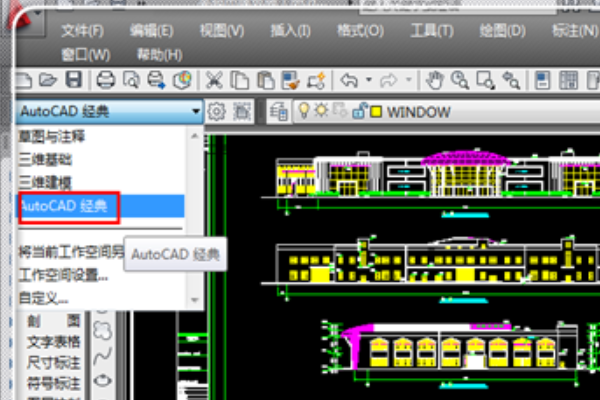Undo the last action with the Undo arrow
Screen dimensions: 600x400
click(349, 80)
